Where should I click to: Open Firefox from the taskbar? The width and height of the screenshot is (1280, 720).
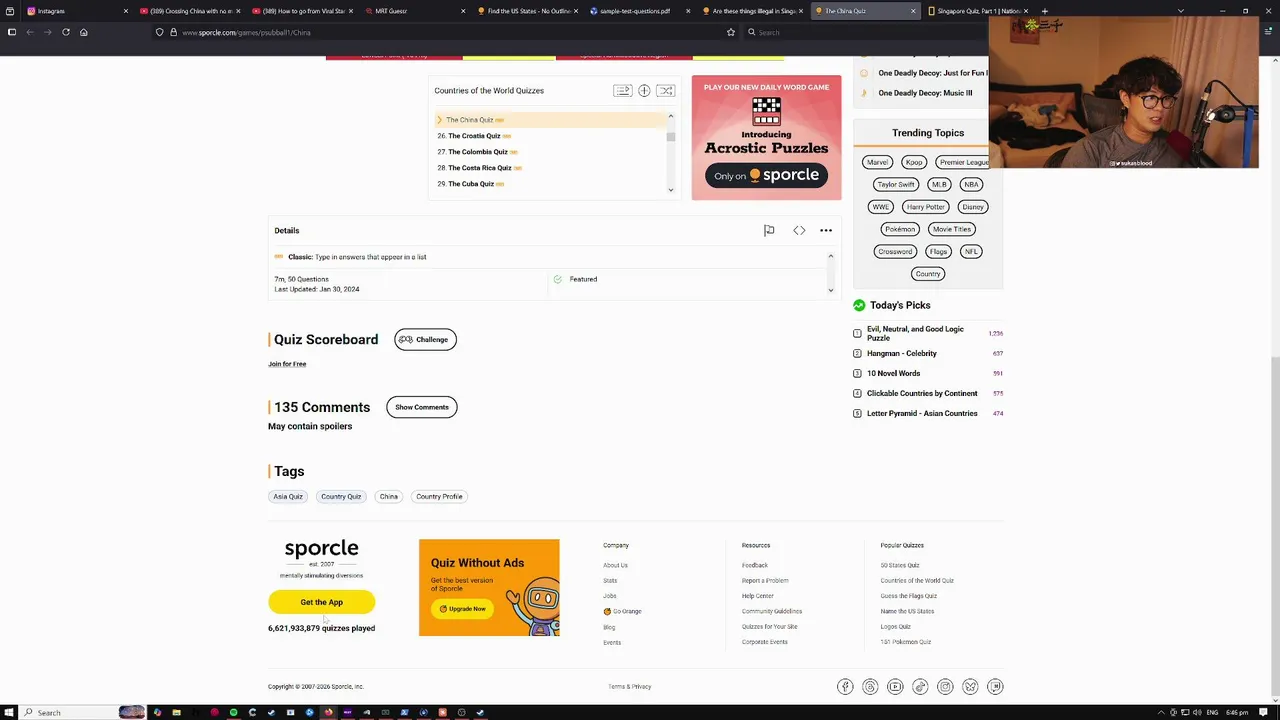tap(328, 713)
